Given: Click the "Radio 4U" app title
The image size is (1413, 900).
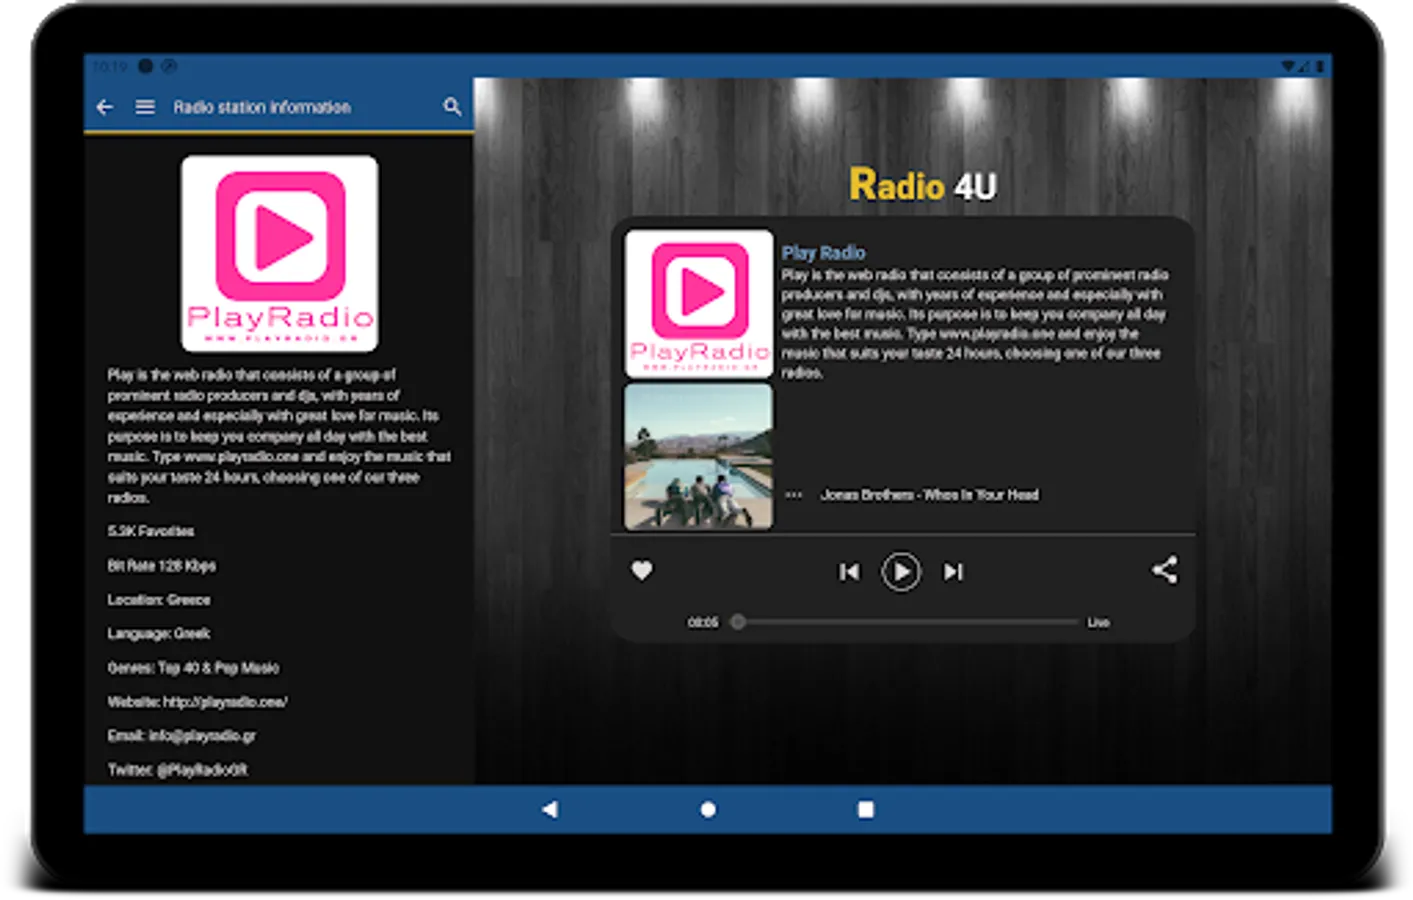Looking at the screenshot, I should pyautogui.click(x=923, y=185).
